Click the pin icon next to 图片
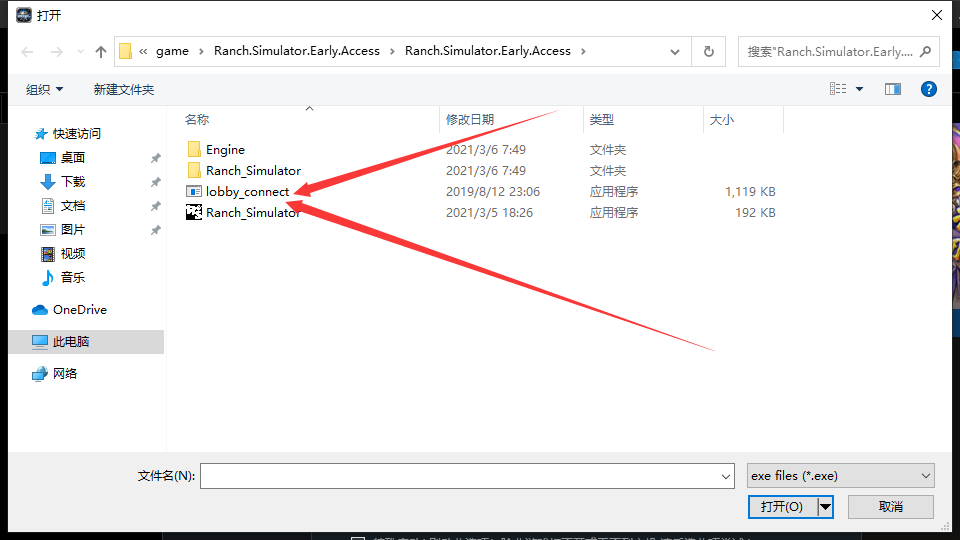 pos(156,230)
